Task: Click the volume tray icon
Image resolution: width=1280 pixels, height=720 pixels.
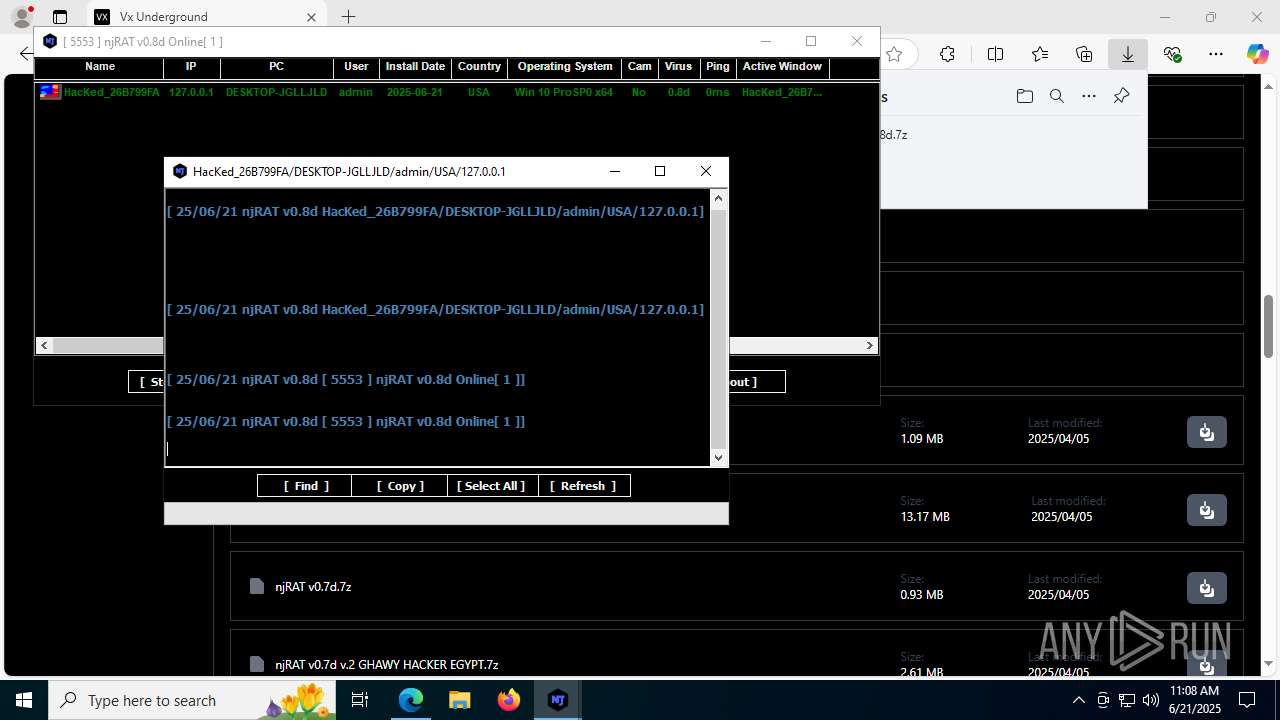Action: (x=1151, y=700)
